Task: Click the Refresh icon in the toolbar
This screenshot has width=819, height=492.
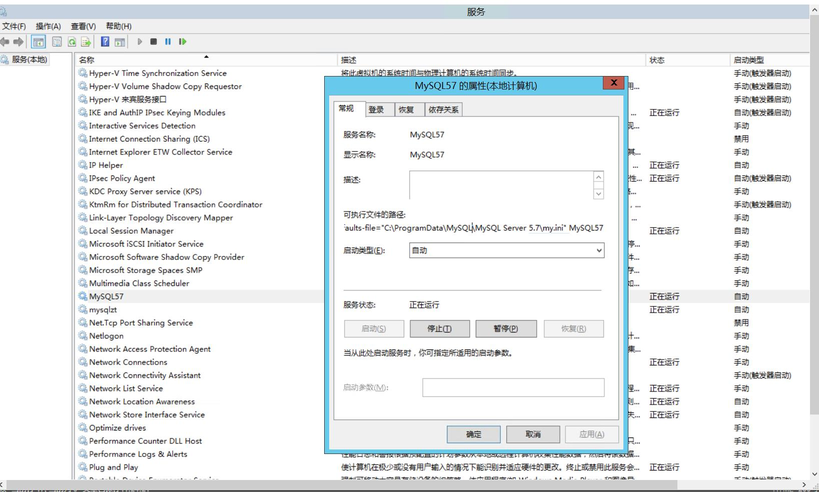Action: [x=72, y=42]
